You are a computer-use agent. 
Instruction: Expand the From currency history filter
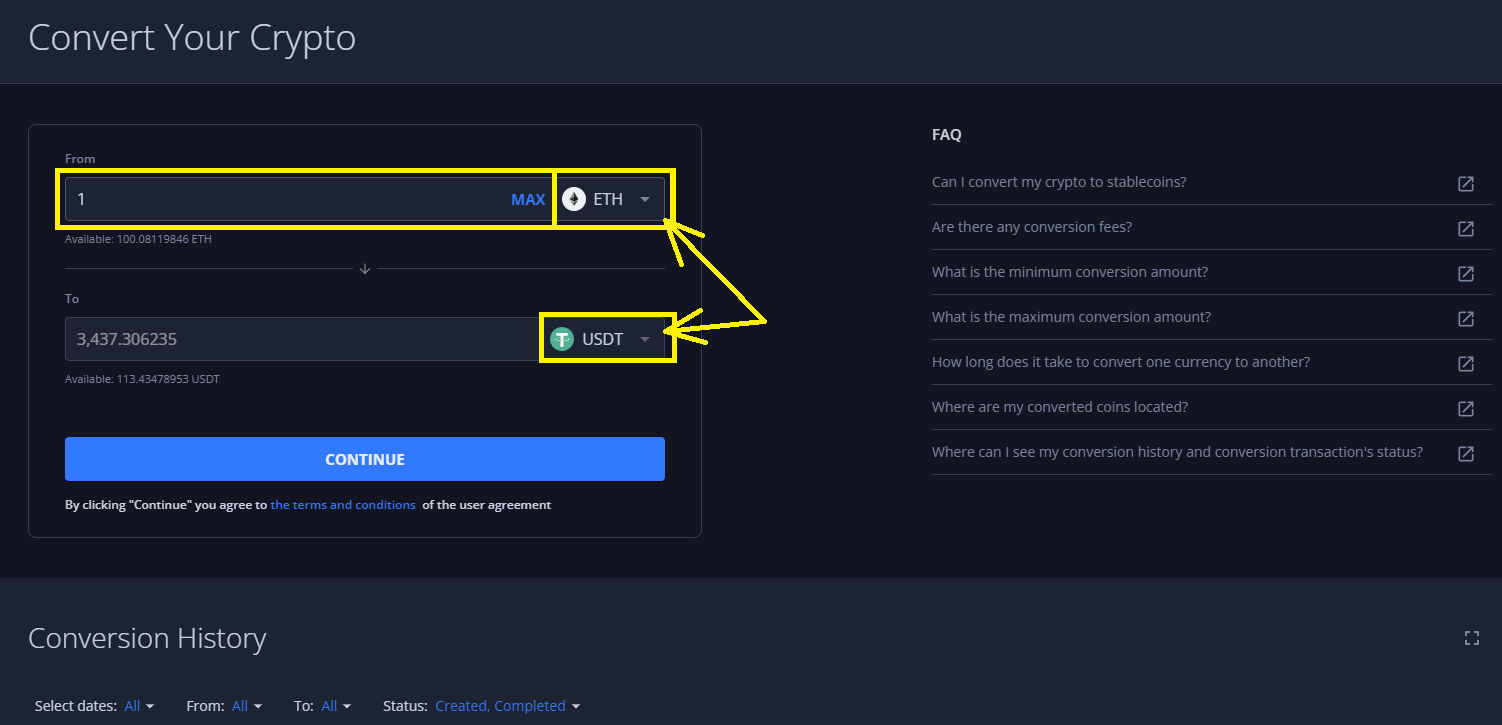[246, 706]
